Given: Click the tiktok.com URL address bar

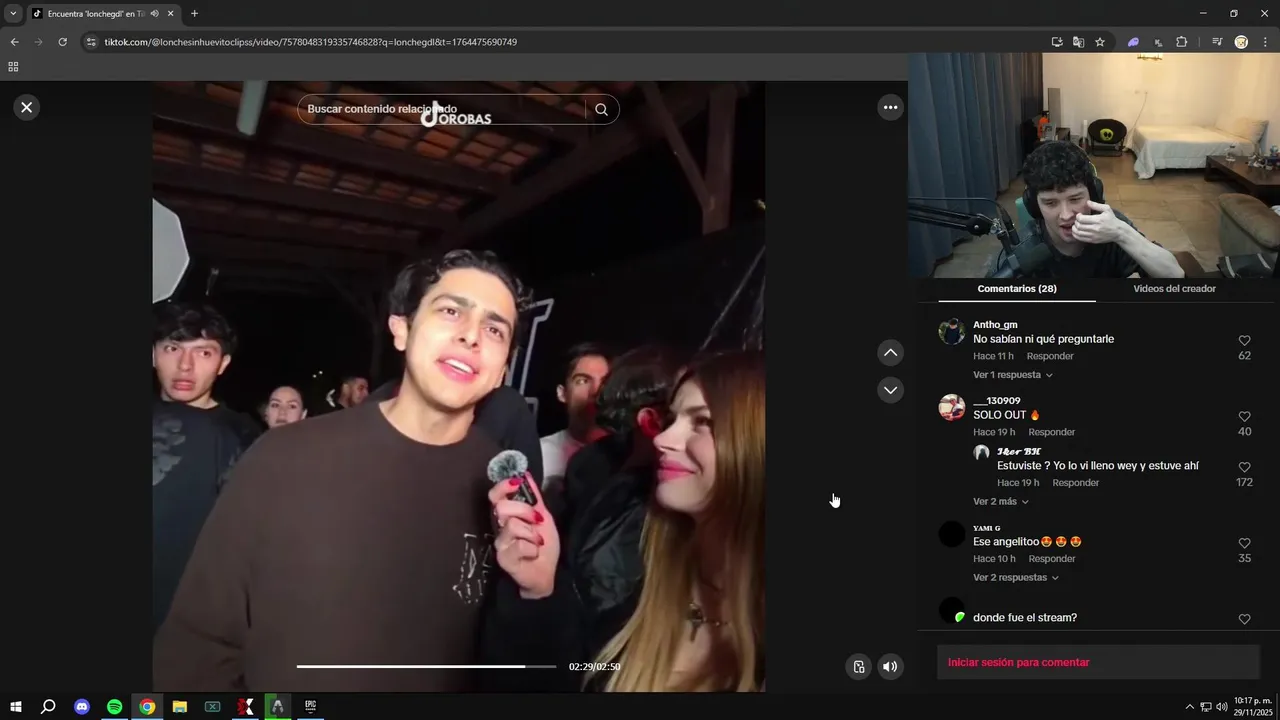Looking at the screenshot, I should coord(310,42).
